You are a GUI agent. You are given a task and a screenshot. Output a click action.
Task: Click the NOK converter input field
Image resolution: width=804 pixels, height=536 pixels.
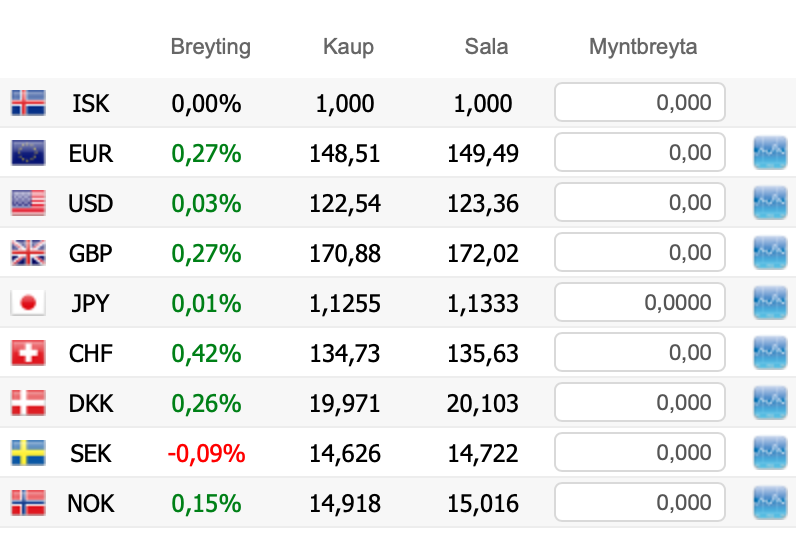639,502
